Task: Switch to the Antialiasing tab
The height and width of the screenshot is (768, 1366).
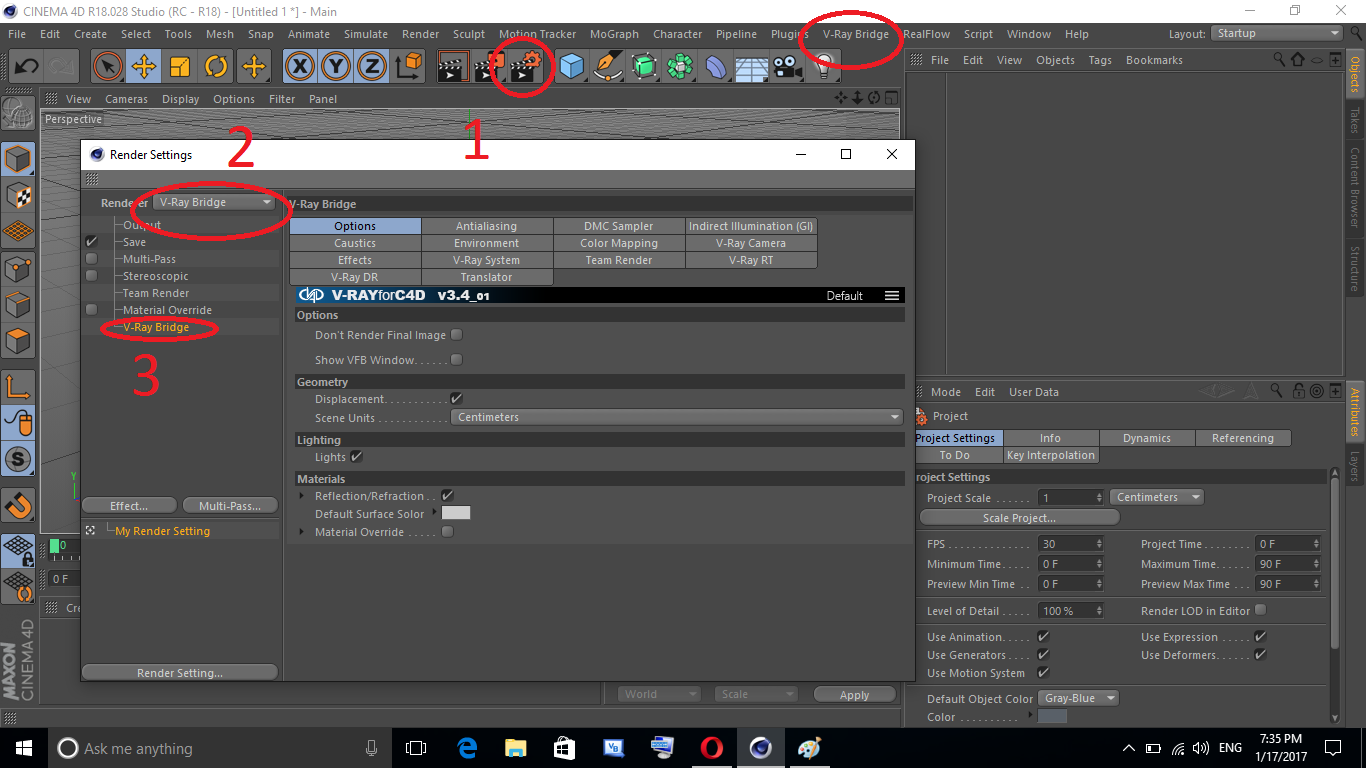Action: click(487, 226)
